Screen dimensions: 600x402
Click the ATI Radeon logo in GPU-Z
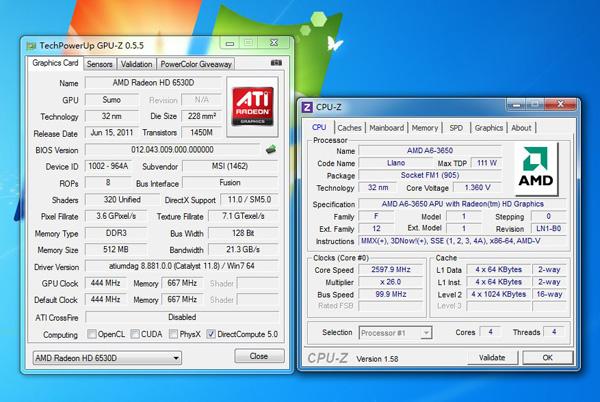[253, 106]
